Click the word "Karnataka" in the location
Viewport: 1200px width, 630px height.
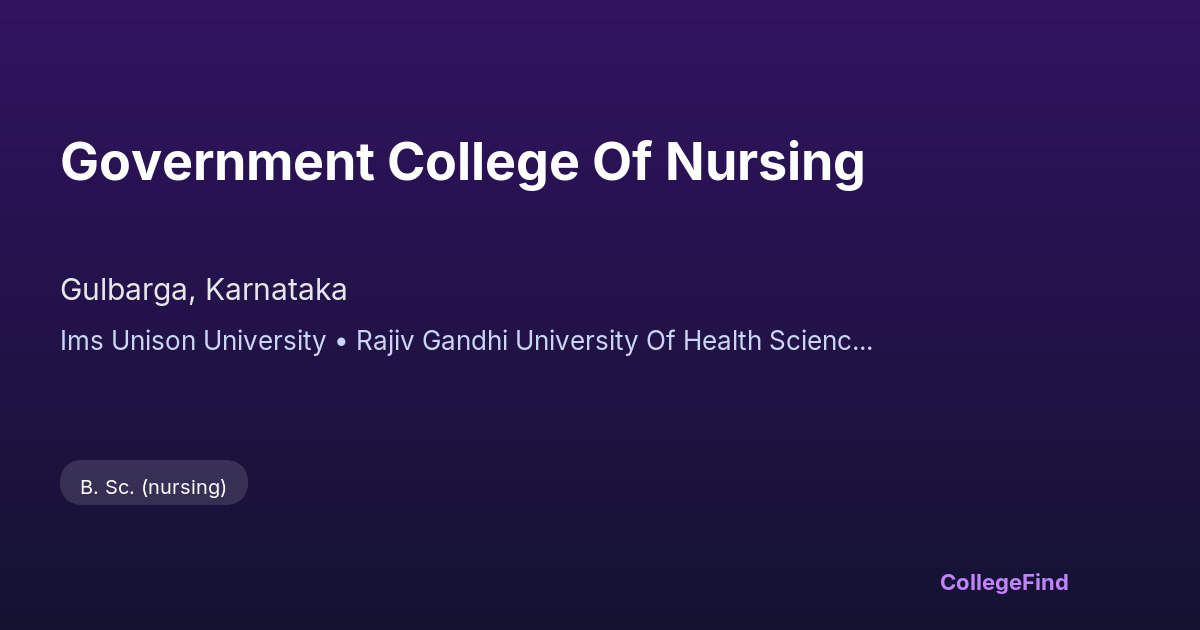[x=276, y=290]
